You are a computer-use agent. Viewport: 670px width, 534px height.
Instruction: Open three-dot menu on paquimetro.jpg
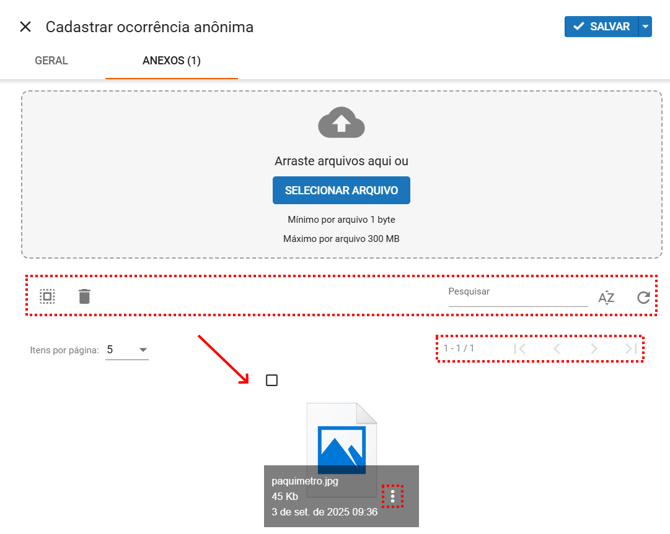coord(393,496)
